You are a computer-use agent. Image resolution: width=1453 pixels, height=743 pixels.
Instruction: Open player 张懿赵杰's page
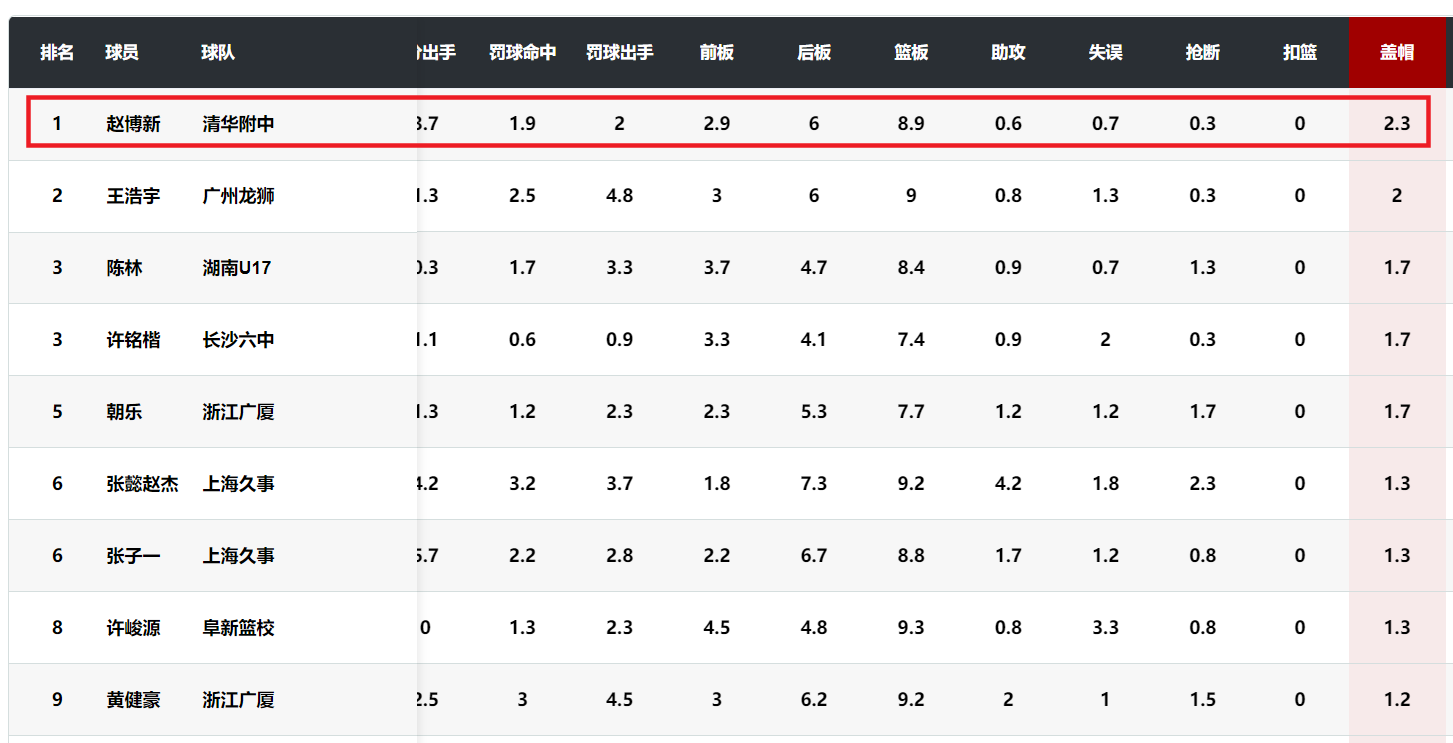[142, 484]
